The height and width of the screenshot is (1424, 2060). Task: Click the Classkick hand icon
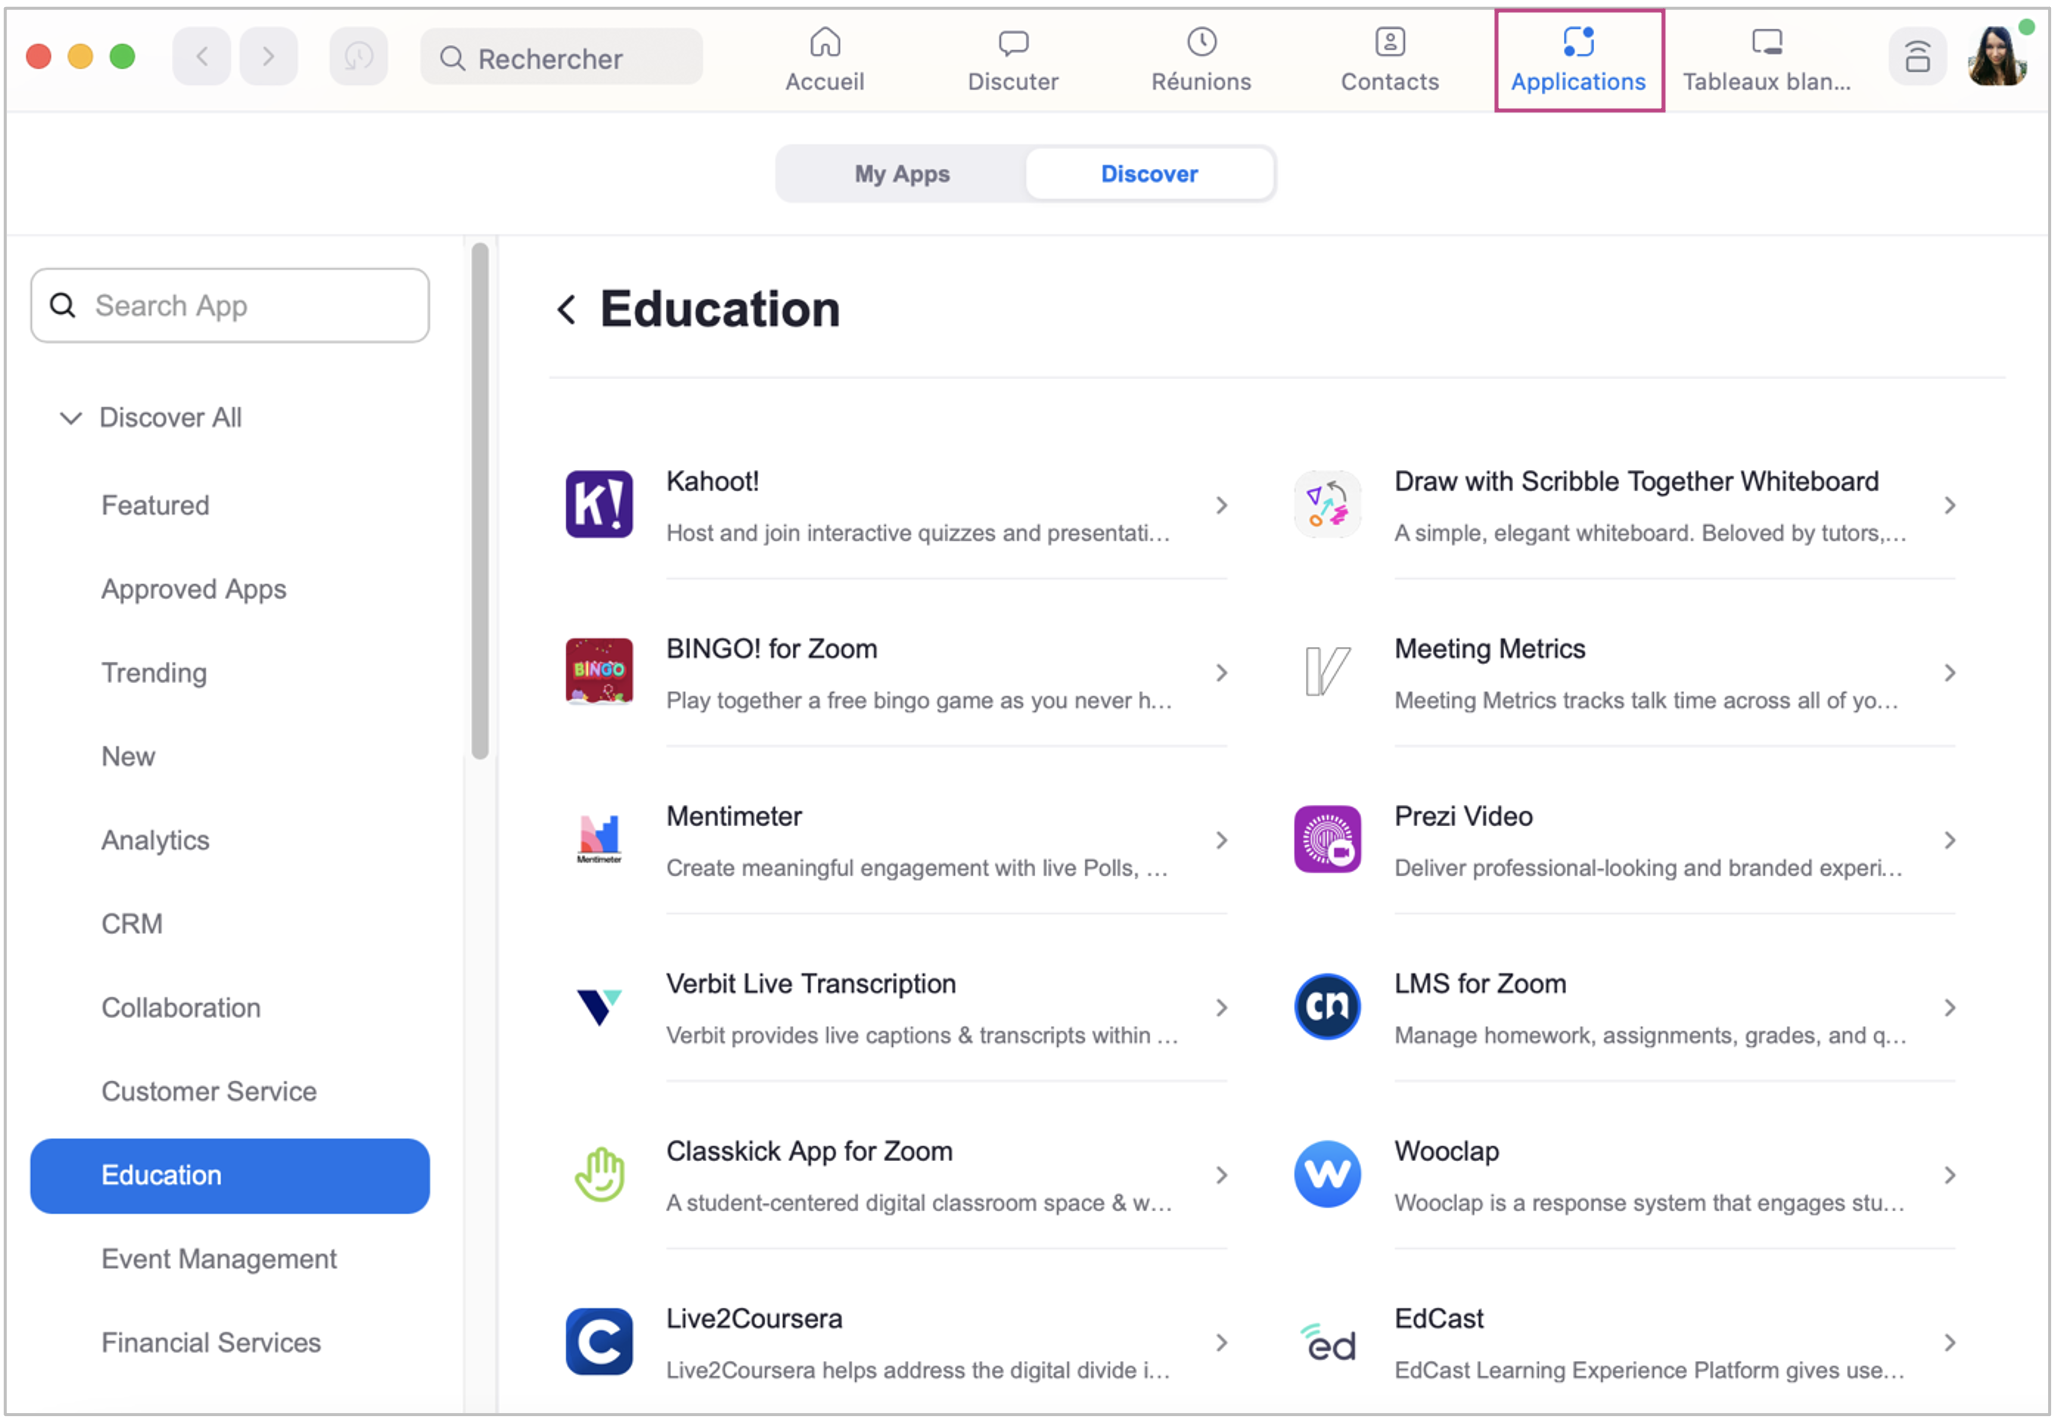(598, 1174)
